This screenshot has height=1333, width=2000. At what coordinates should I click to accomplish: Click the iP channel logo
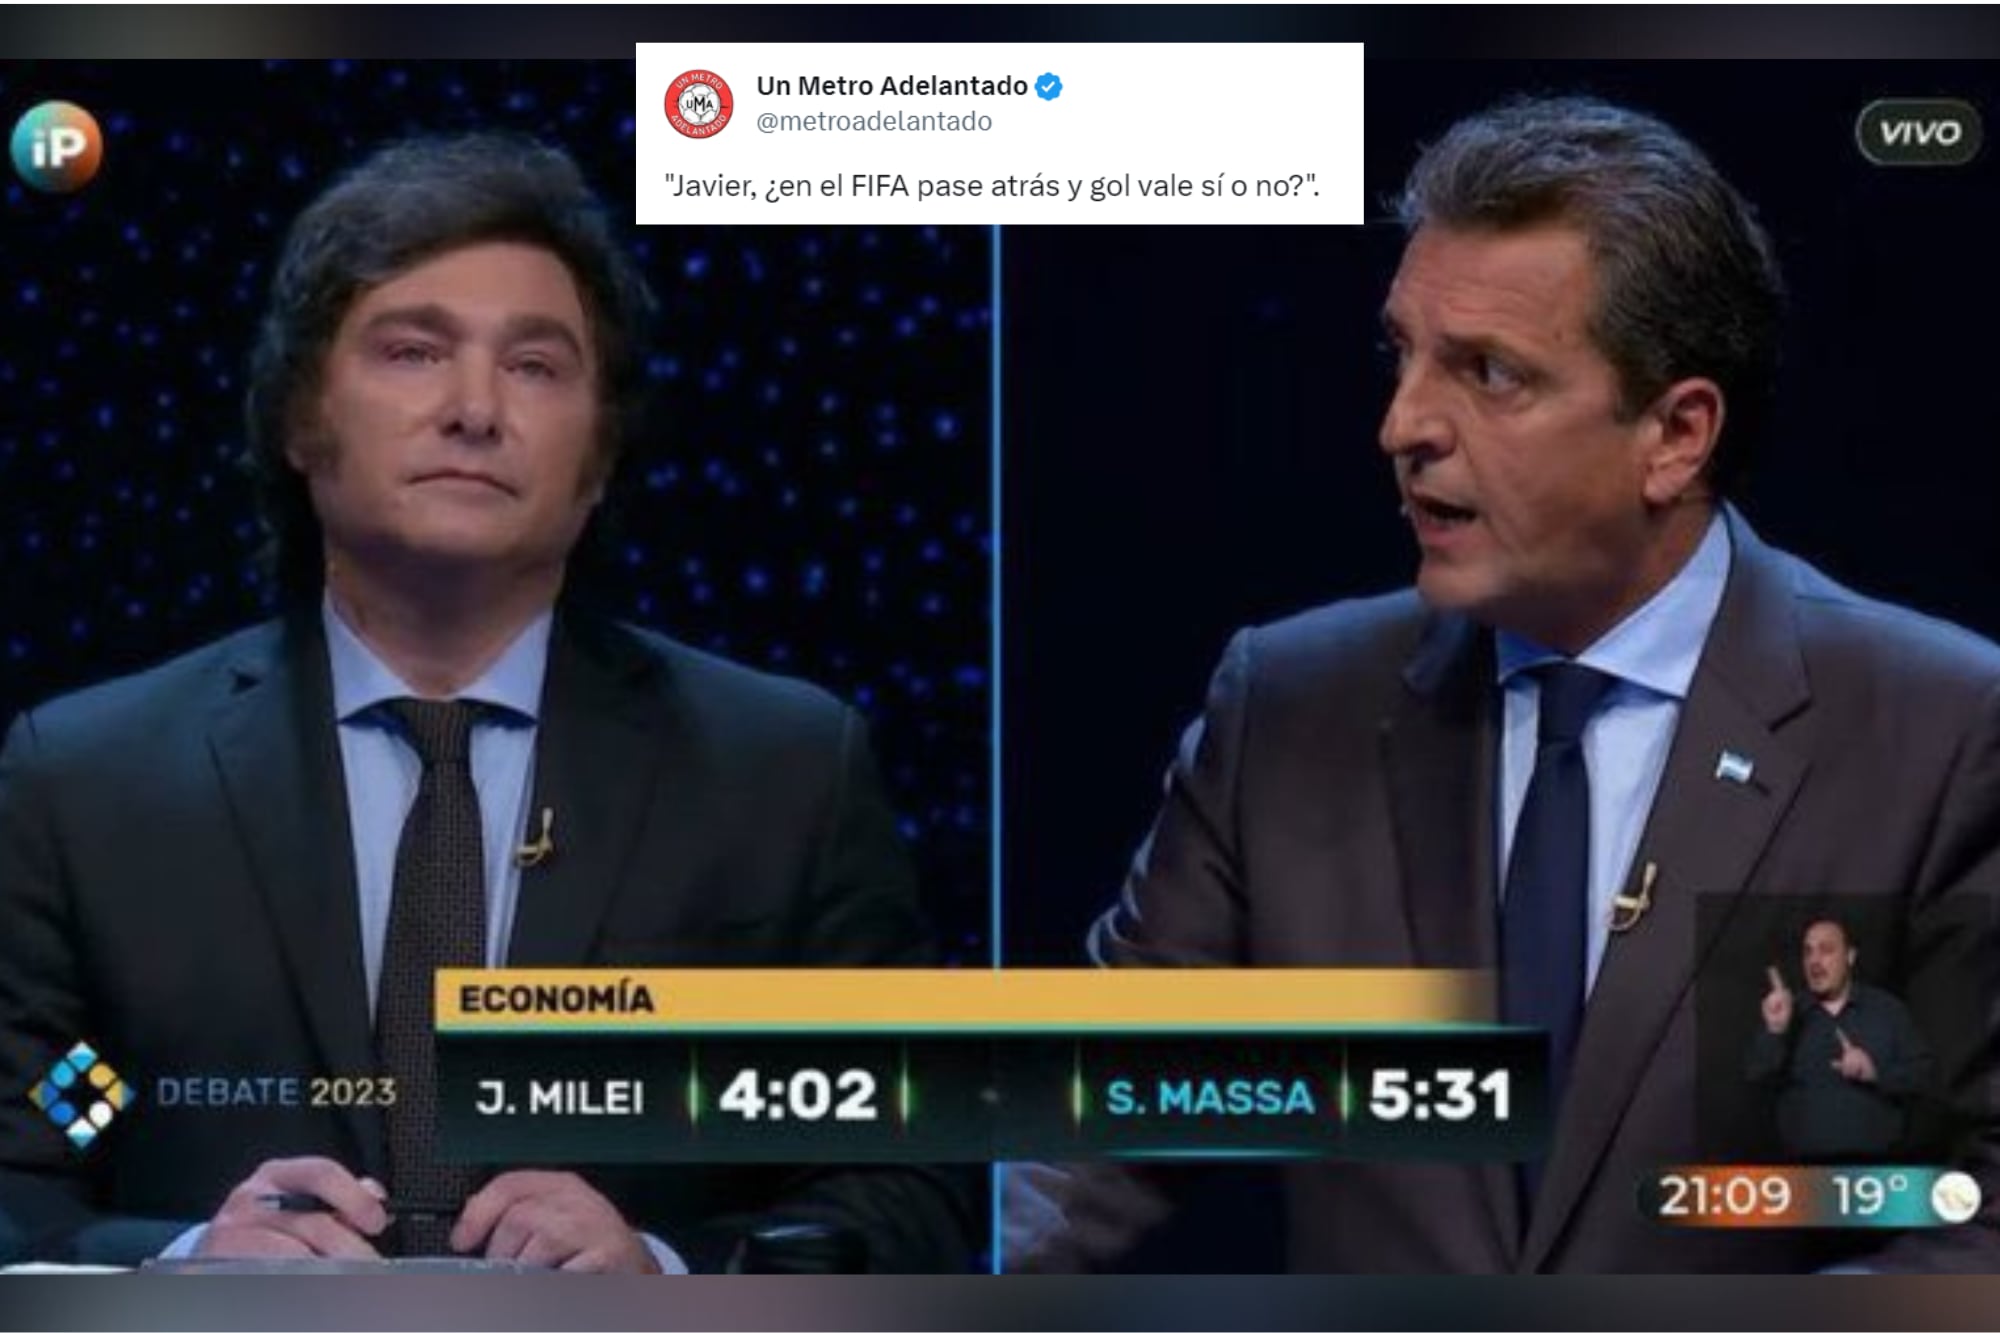tap(56, 147)
